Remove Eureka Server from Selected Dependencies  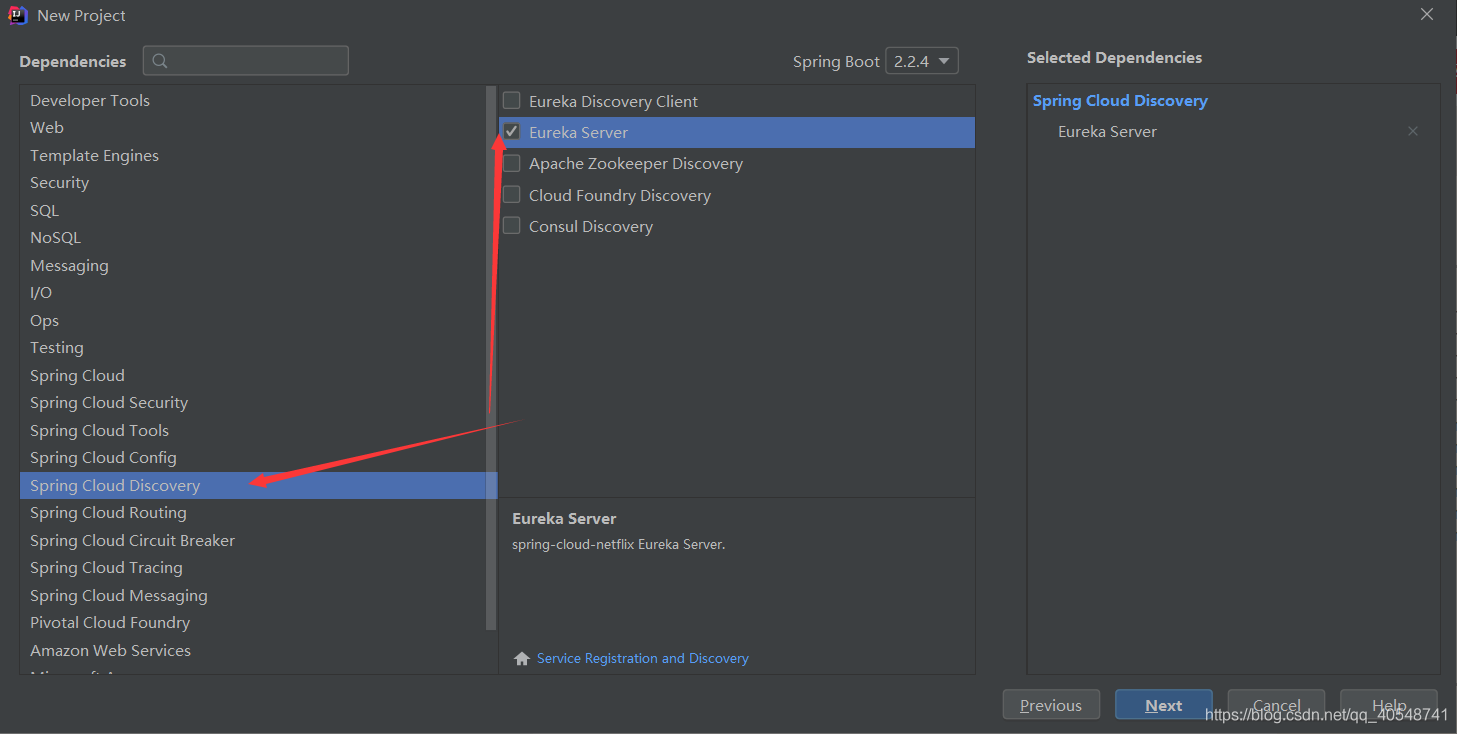click(1412, 131)
